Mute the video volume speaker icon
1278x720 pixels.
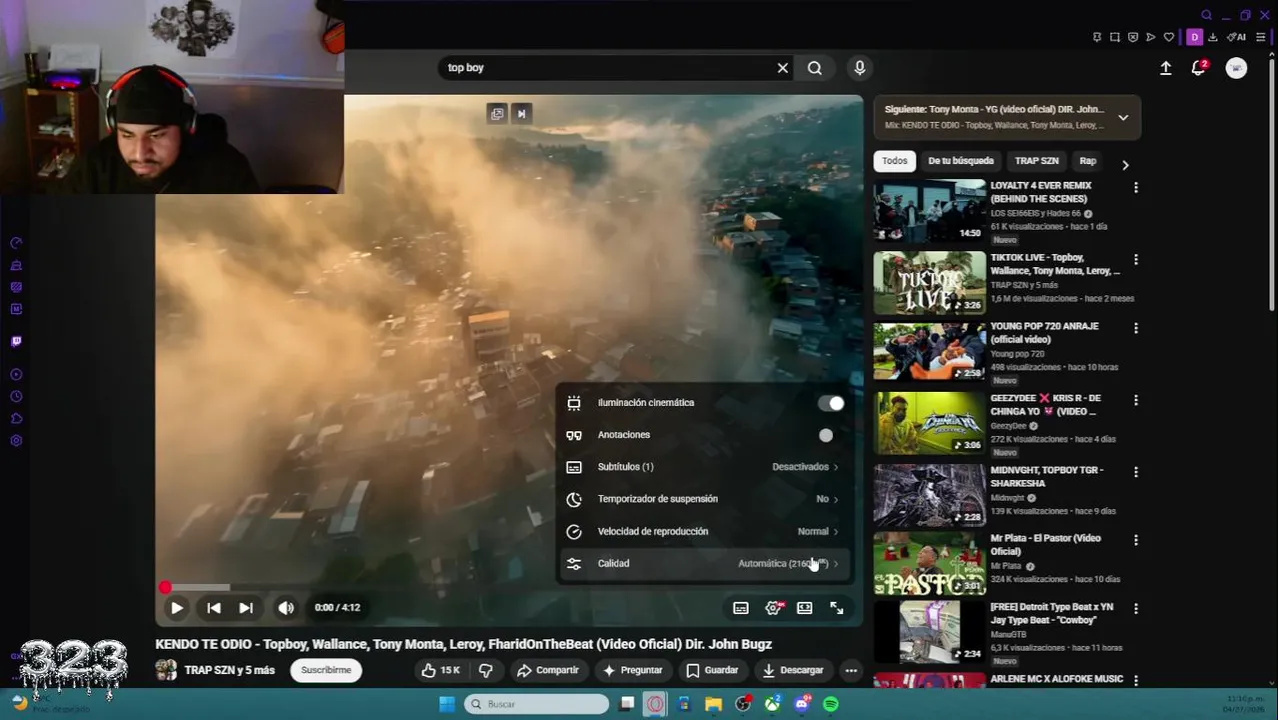pyautogui.click(x=286, y=607)
